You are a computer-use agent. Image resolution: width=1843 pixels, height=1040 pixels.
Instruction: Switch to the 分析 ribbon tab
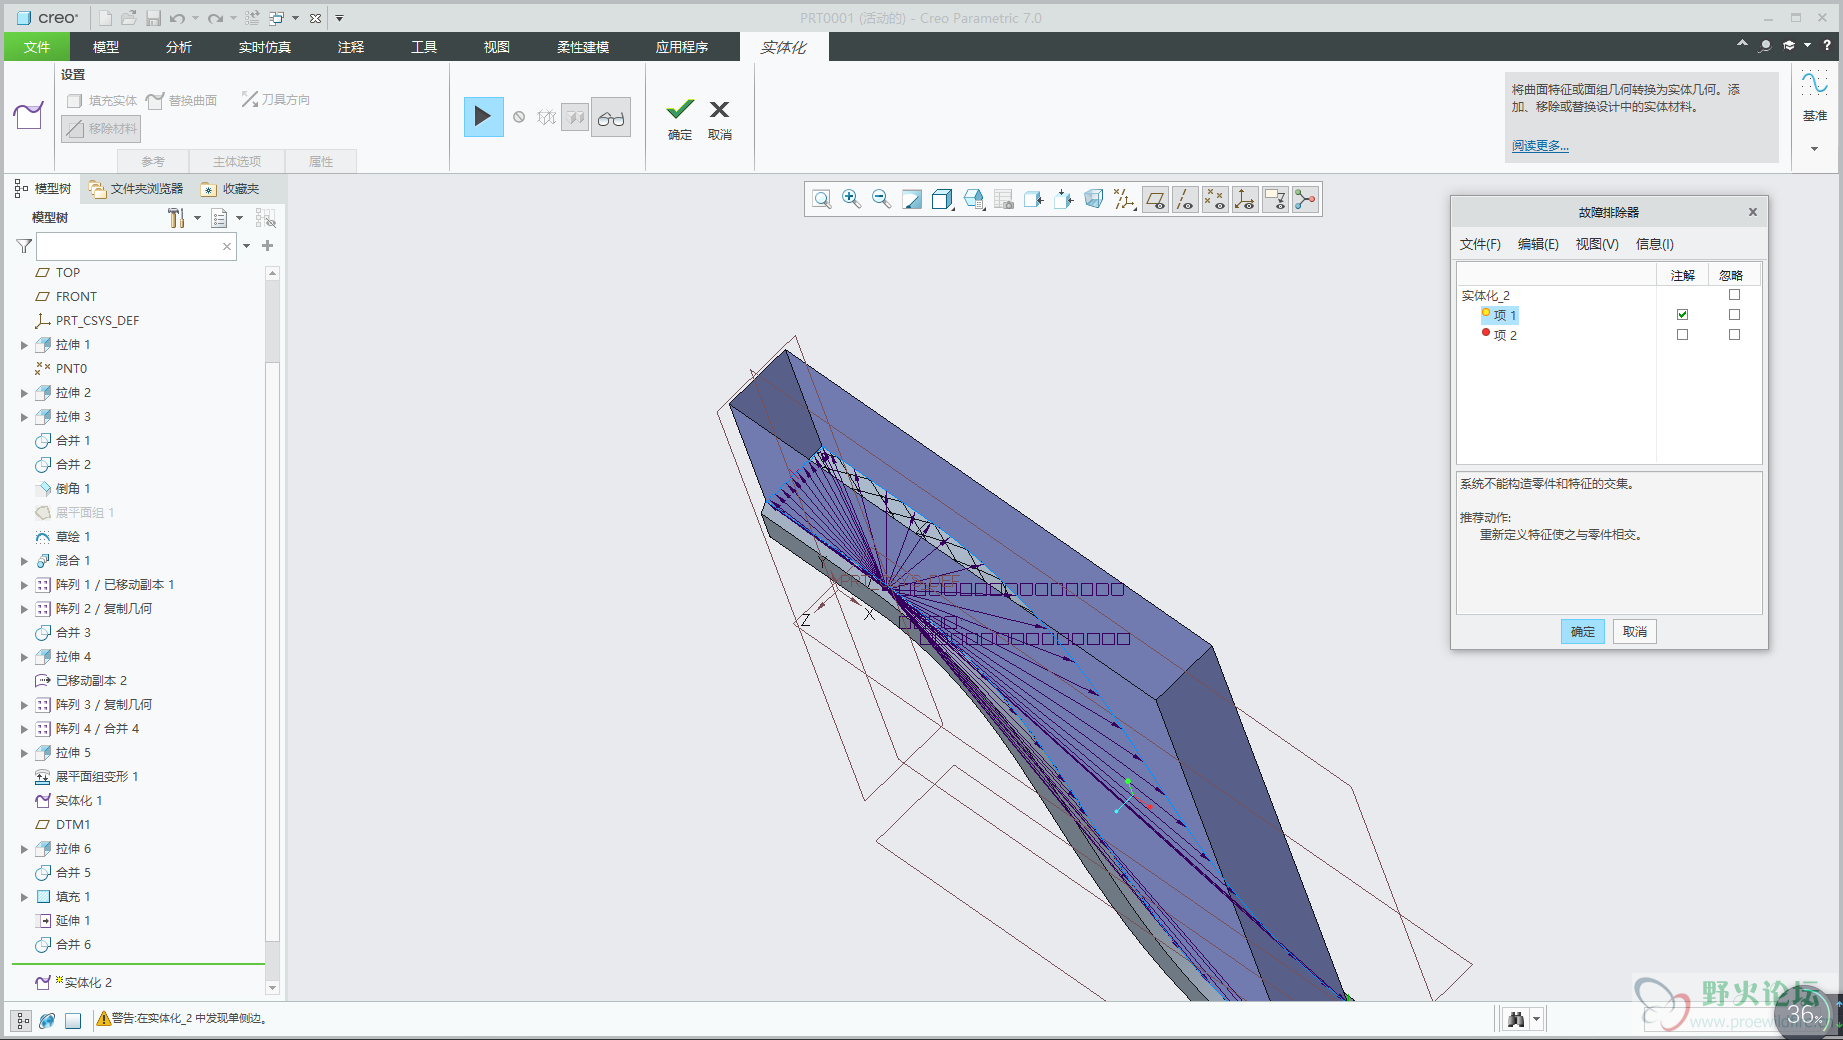click(x=179, y=47)
